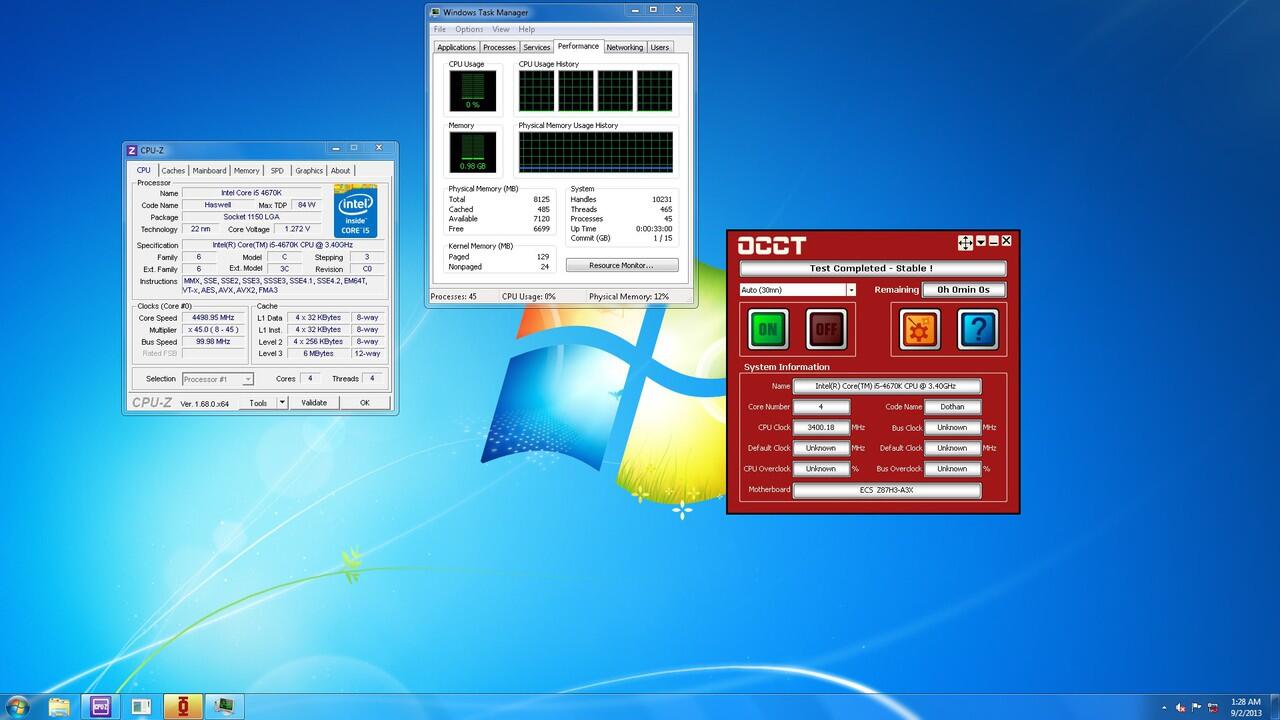Open the Users tab in Task Manager
Viewport: 1280px width, 720px height.
coord(660,47)
